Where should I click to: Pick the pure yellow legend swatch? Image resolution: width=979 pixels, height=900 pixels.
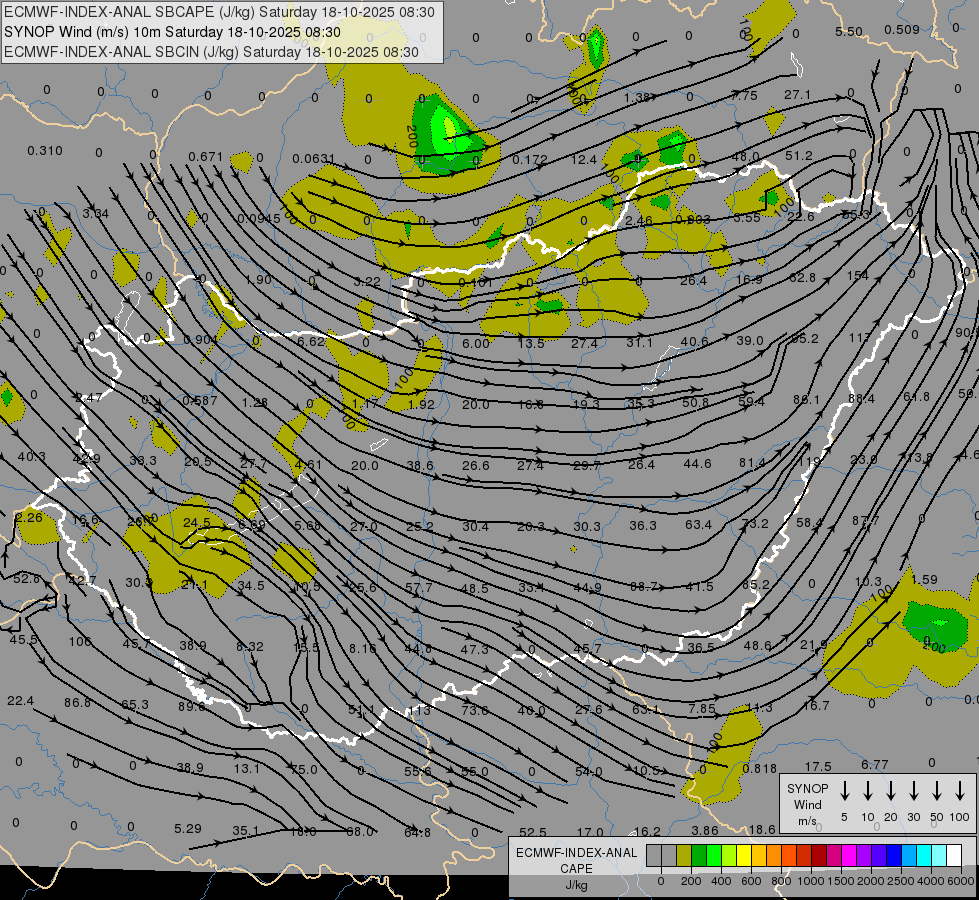click(x=744, y=855)
